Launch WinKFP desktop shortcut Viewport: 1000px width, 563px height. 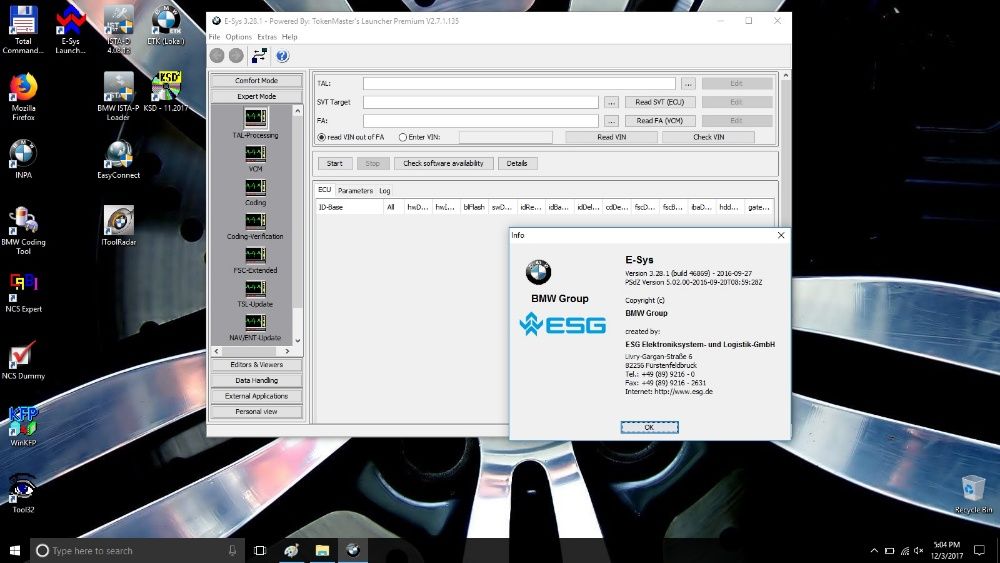(23, 427)
